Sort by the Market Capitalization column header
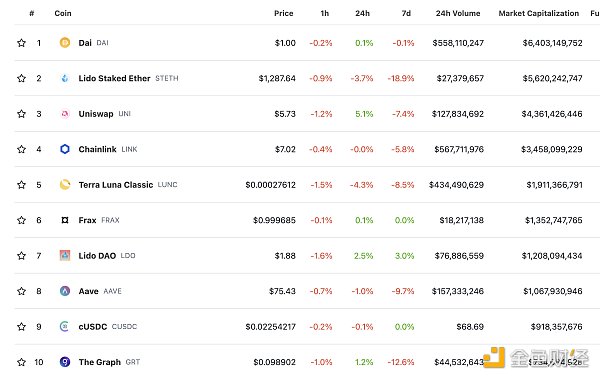 point(539,13)
